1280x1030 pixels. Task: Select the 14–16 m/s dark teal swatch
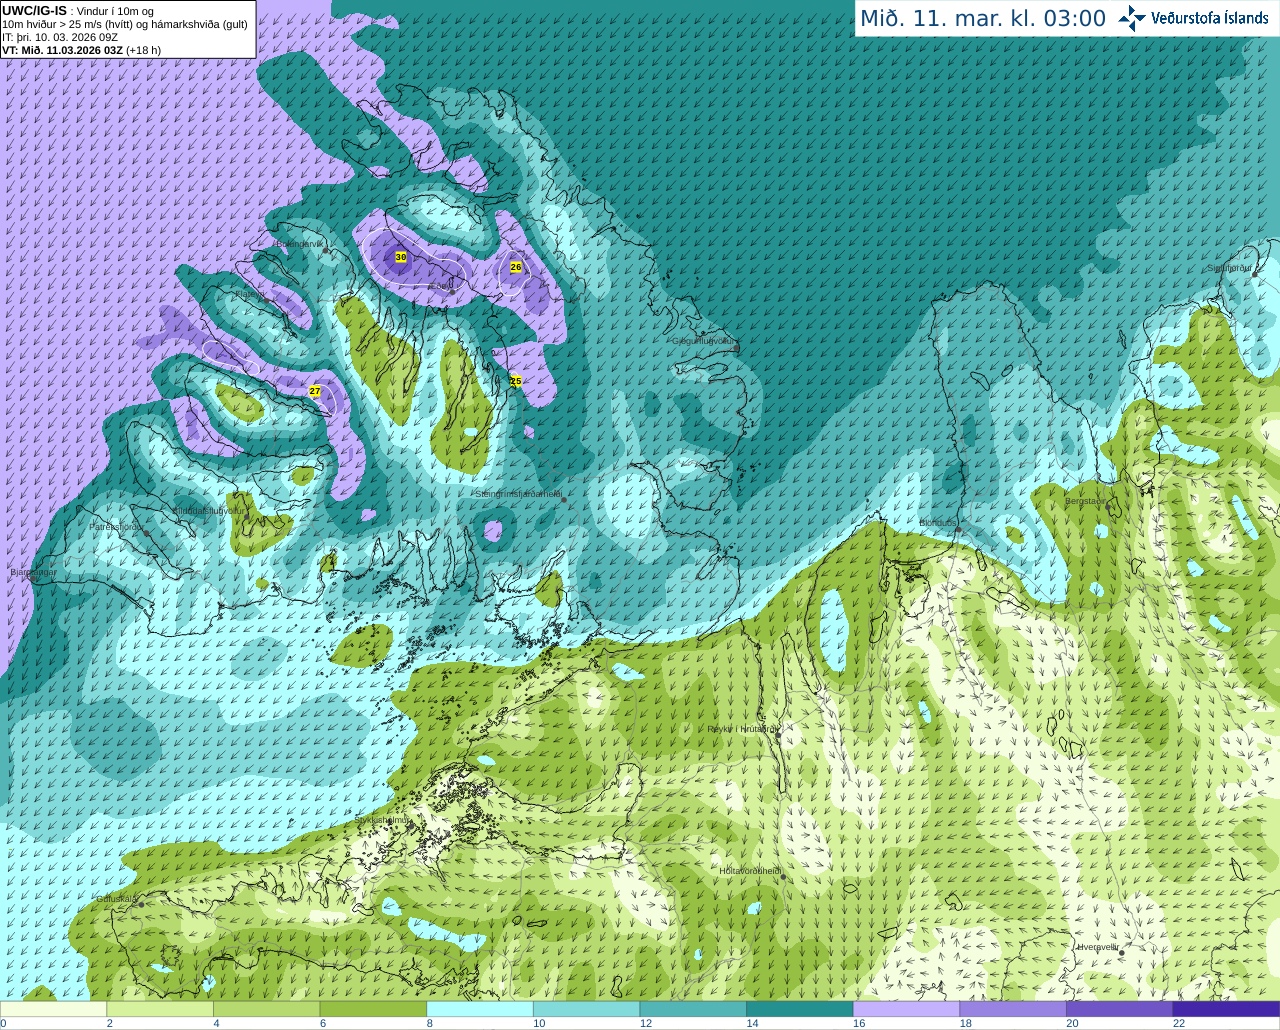(x=800, y=1009)
